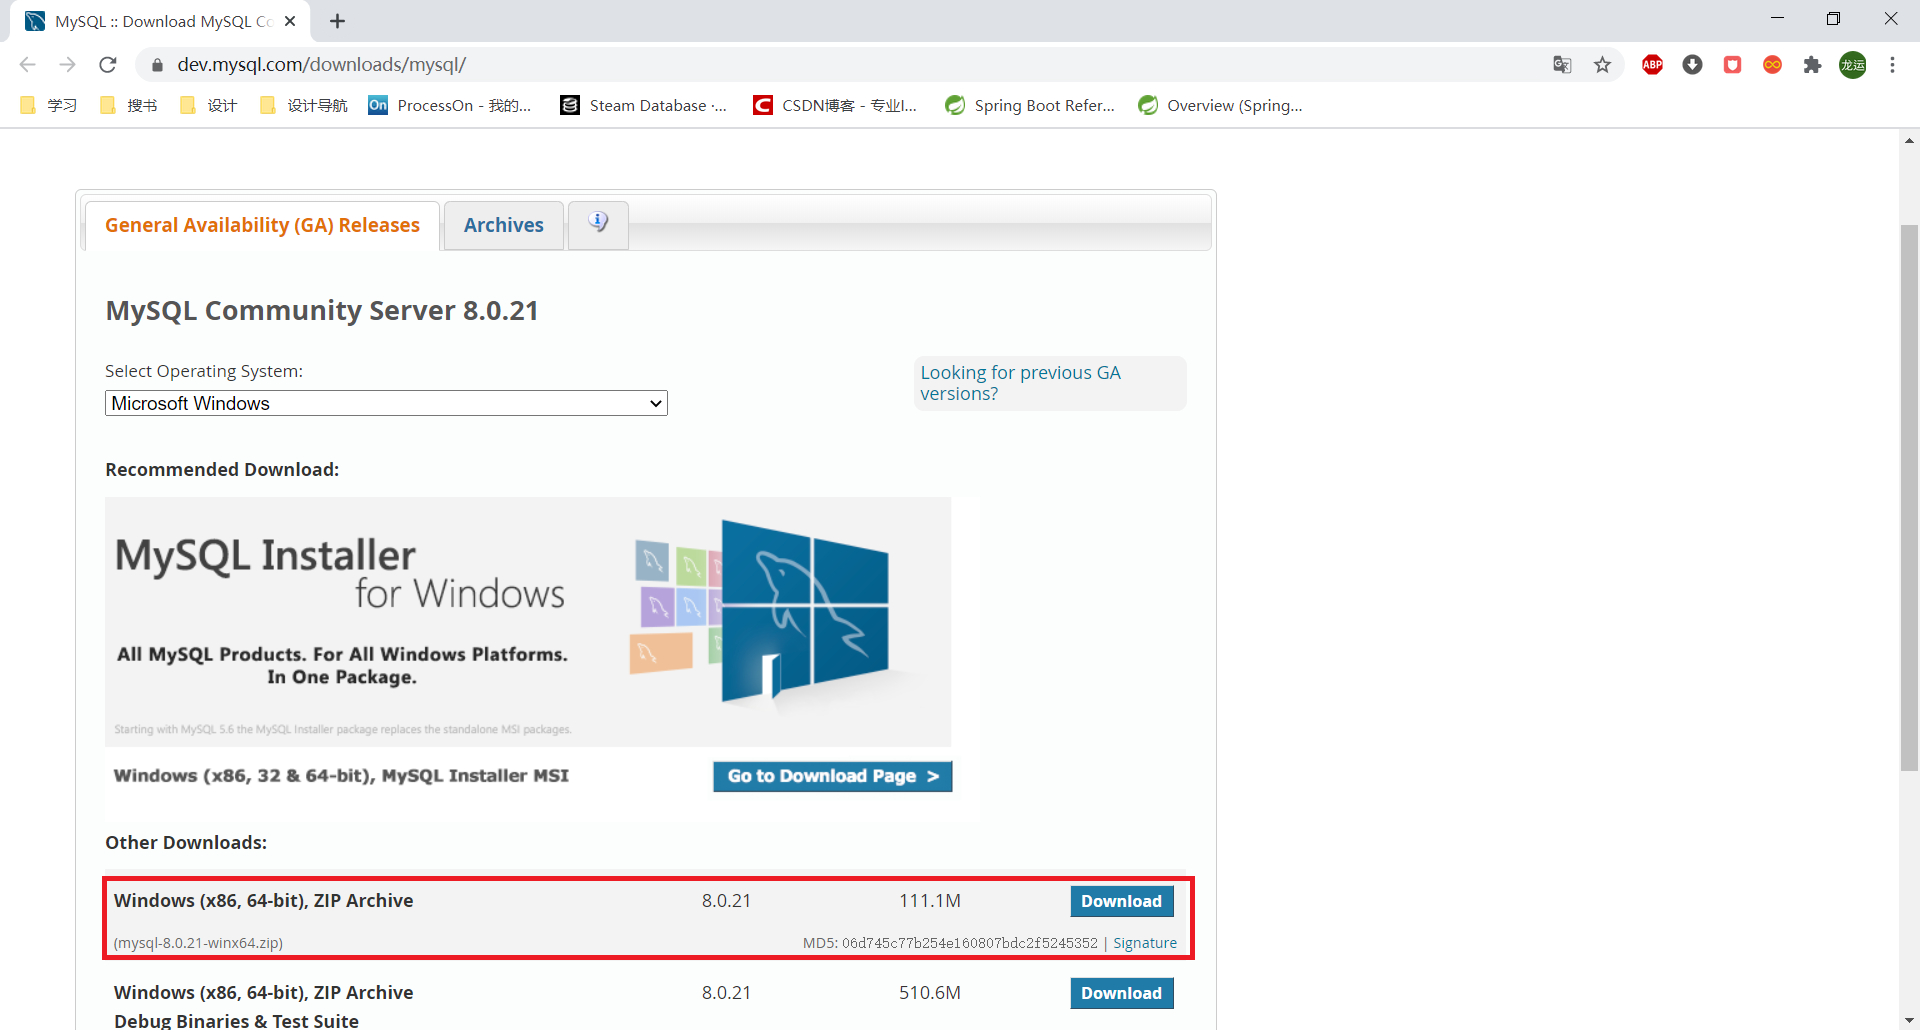Click the 'MySQL Community Server 8.0.21' heading
The height and width of the screenshot is (1030, 1920).
pyautogui.click(x=322, y=311)
